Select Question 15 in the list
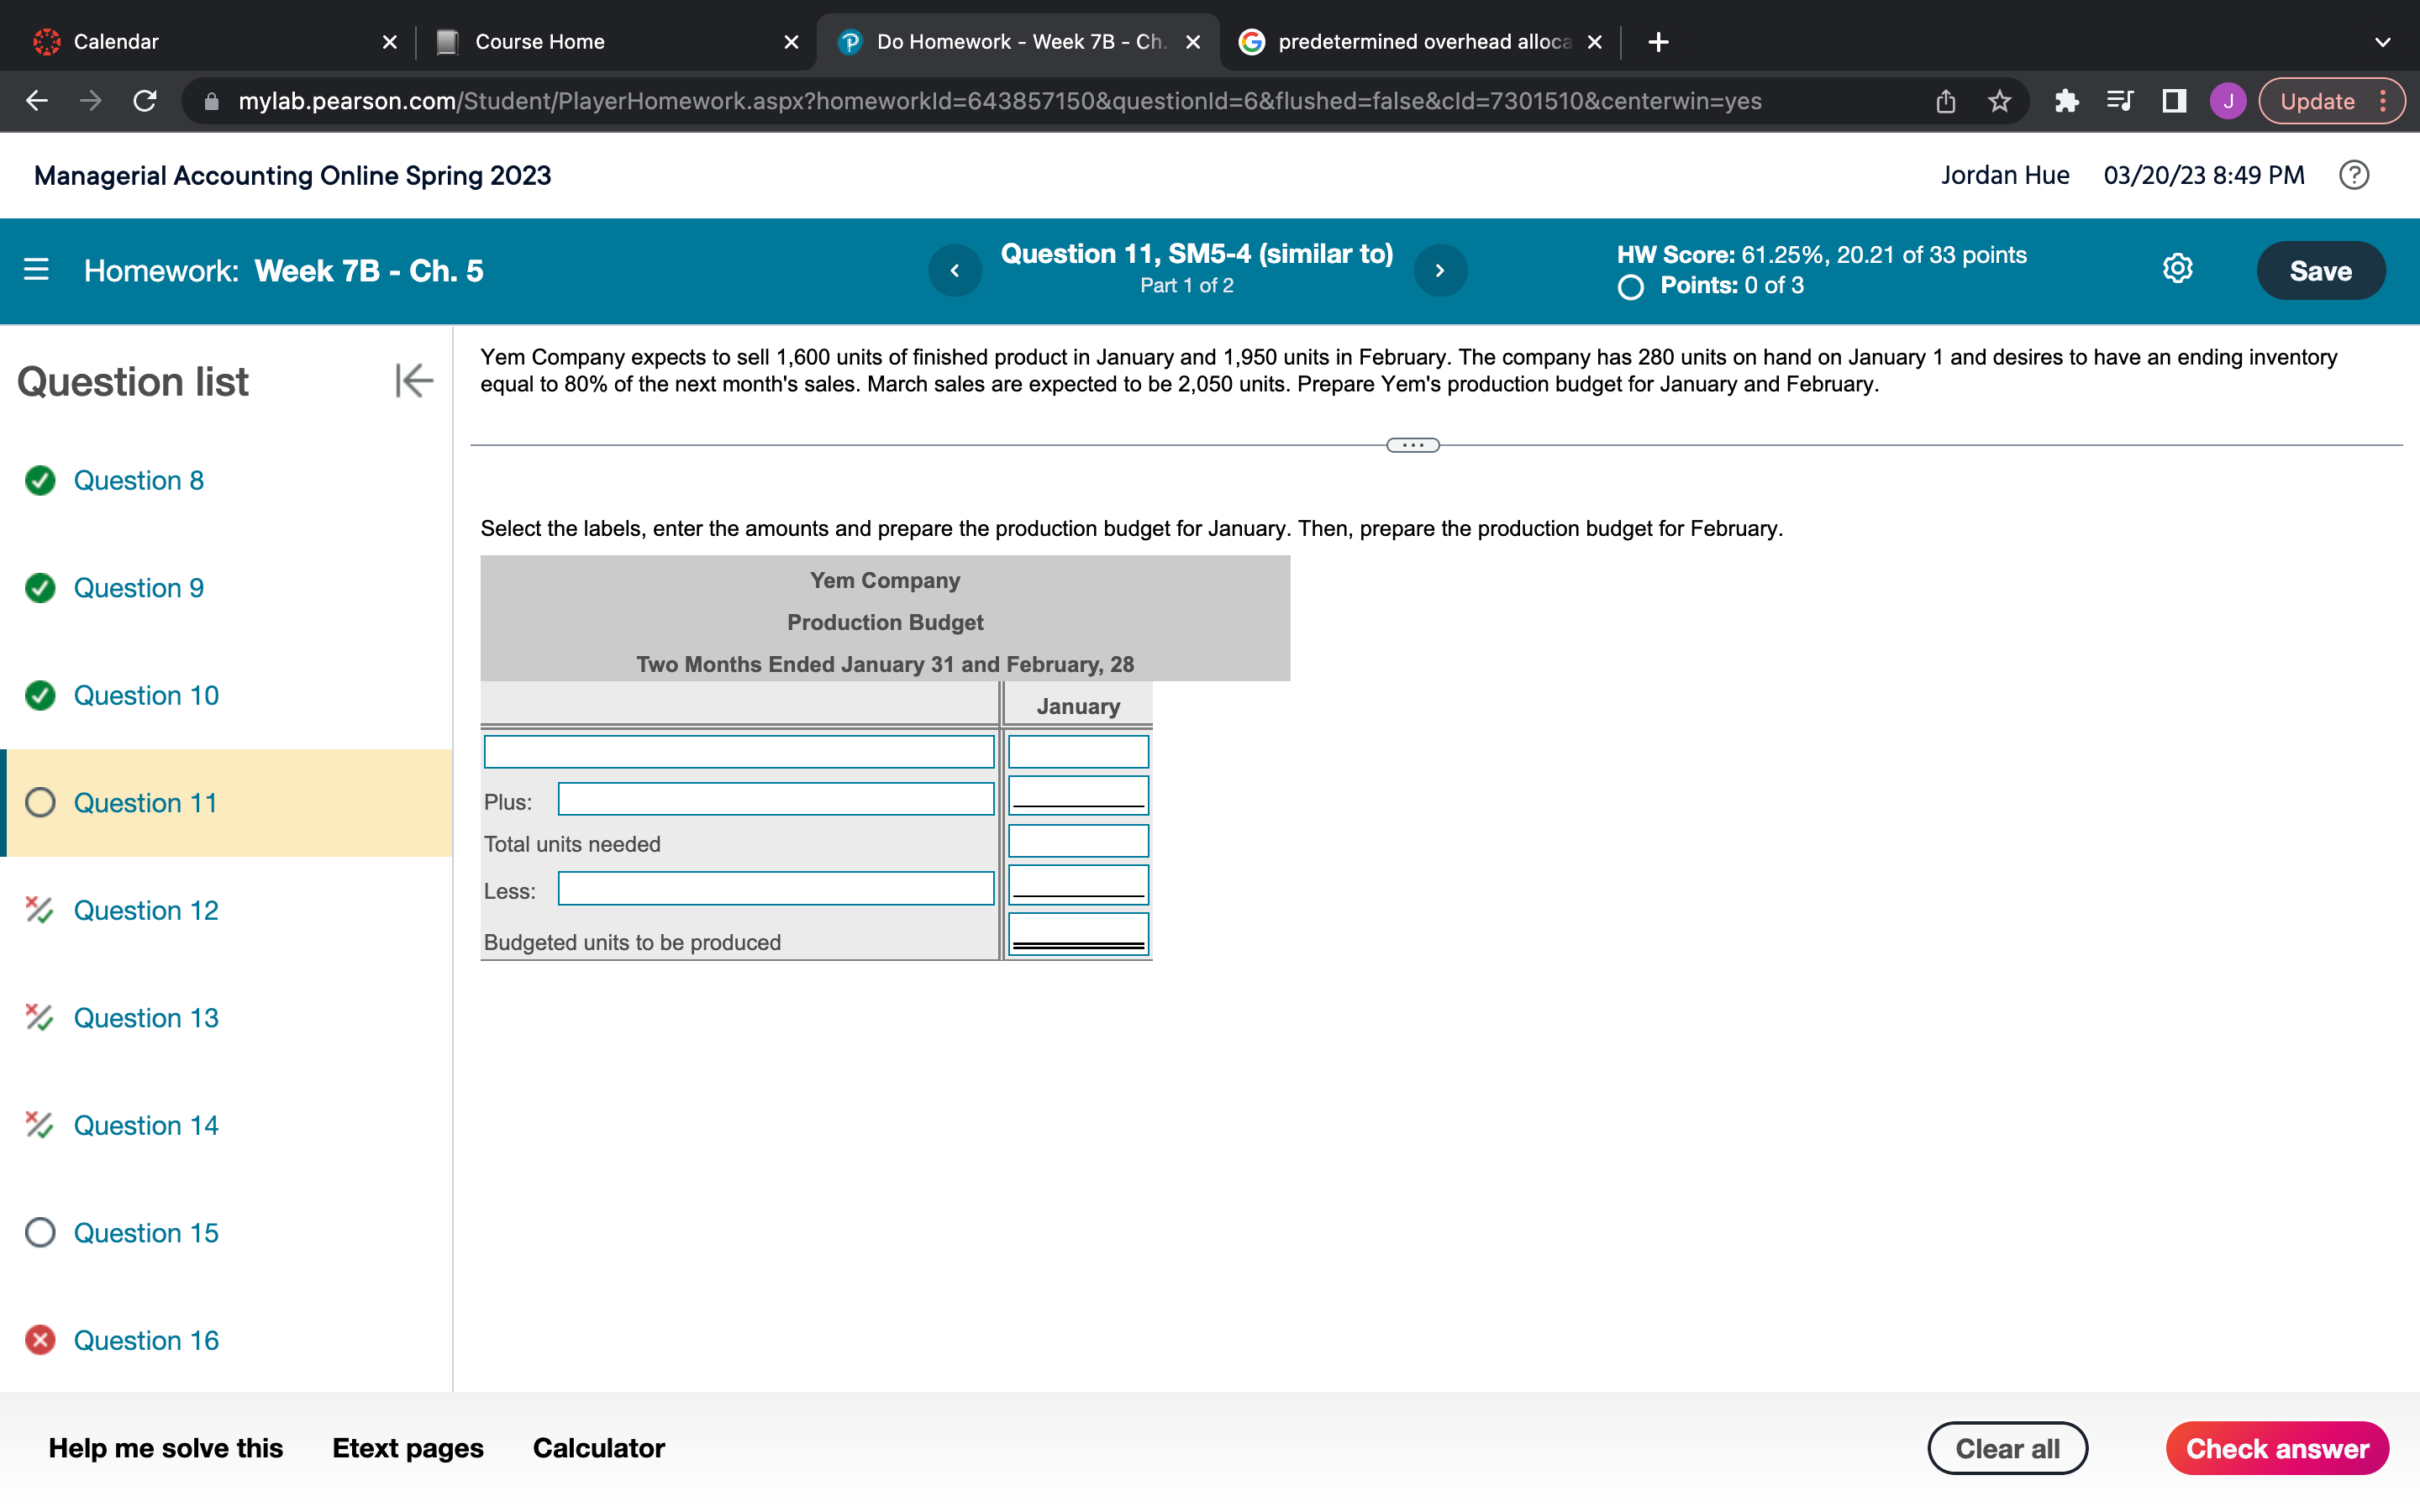Screen dimensions: 2420x1512 (146, 1233)
